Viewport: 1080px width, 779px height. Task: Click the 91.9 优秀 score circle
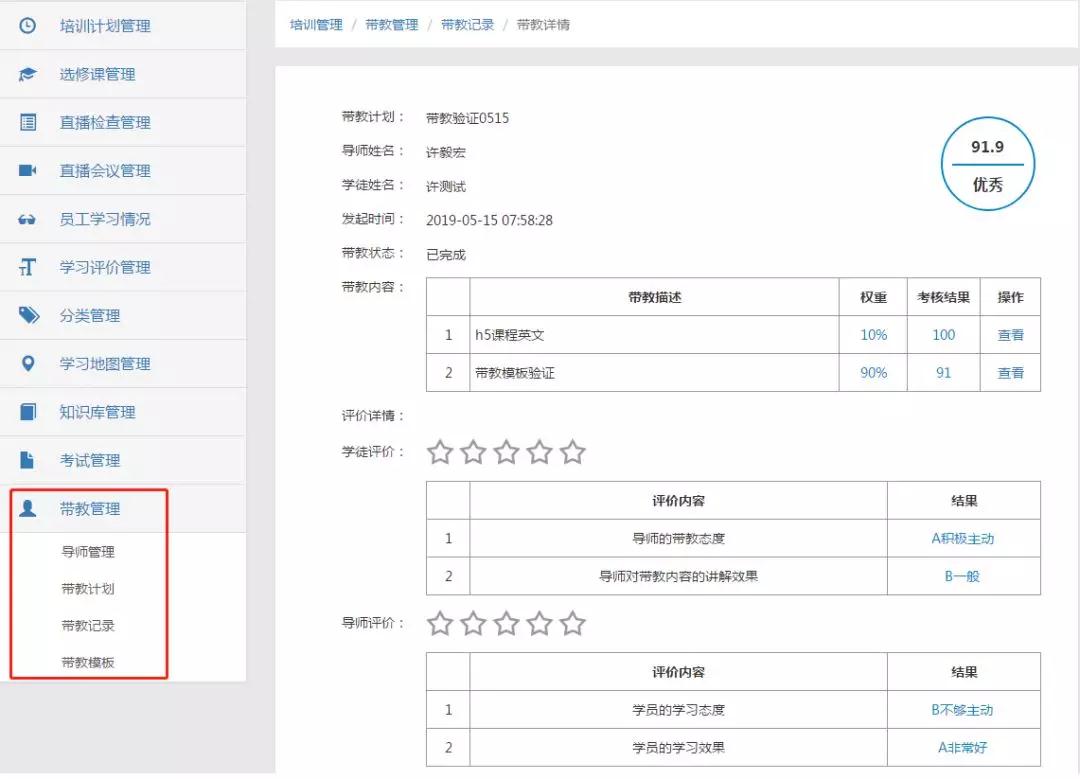[987, 165]
